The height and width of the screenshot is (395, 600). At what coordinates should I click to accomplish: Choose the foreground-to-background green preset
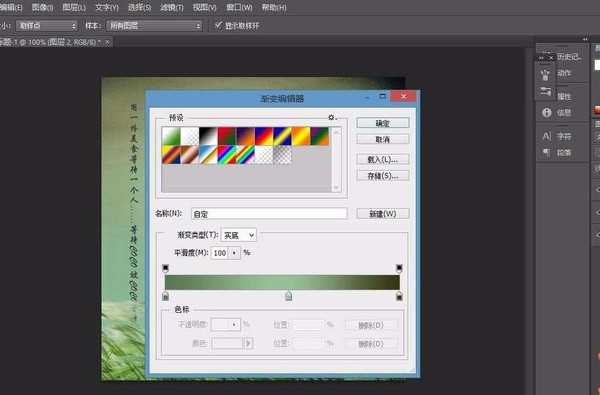171,136
